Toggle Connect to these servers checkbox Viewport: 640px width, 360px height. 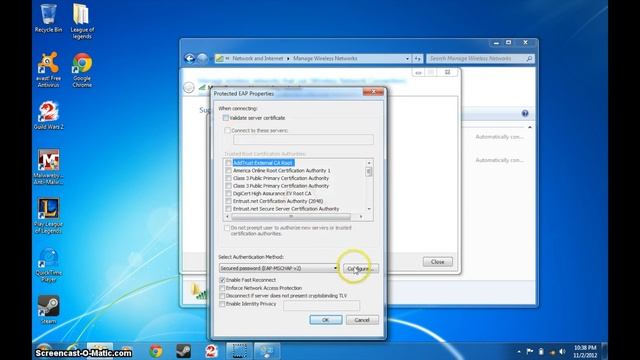228,131
